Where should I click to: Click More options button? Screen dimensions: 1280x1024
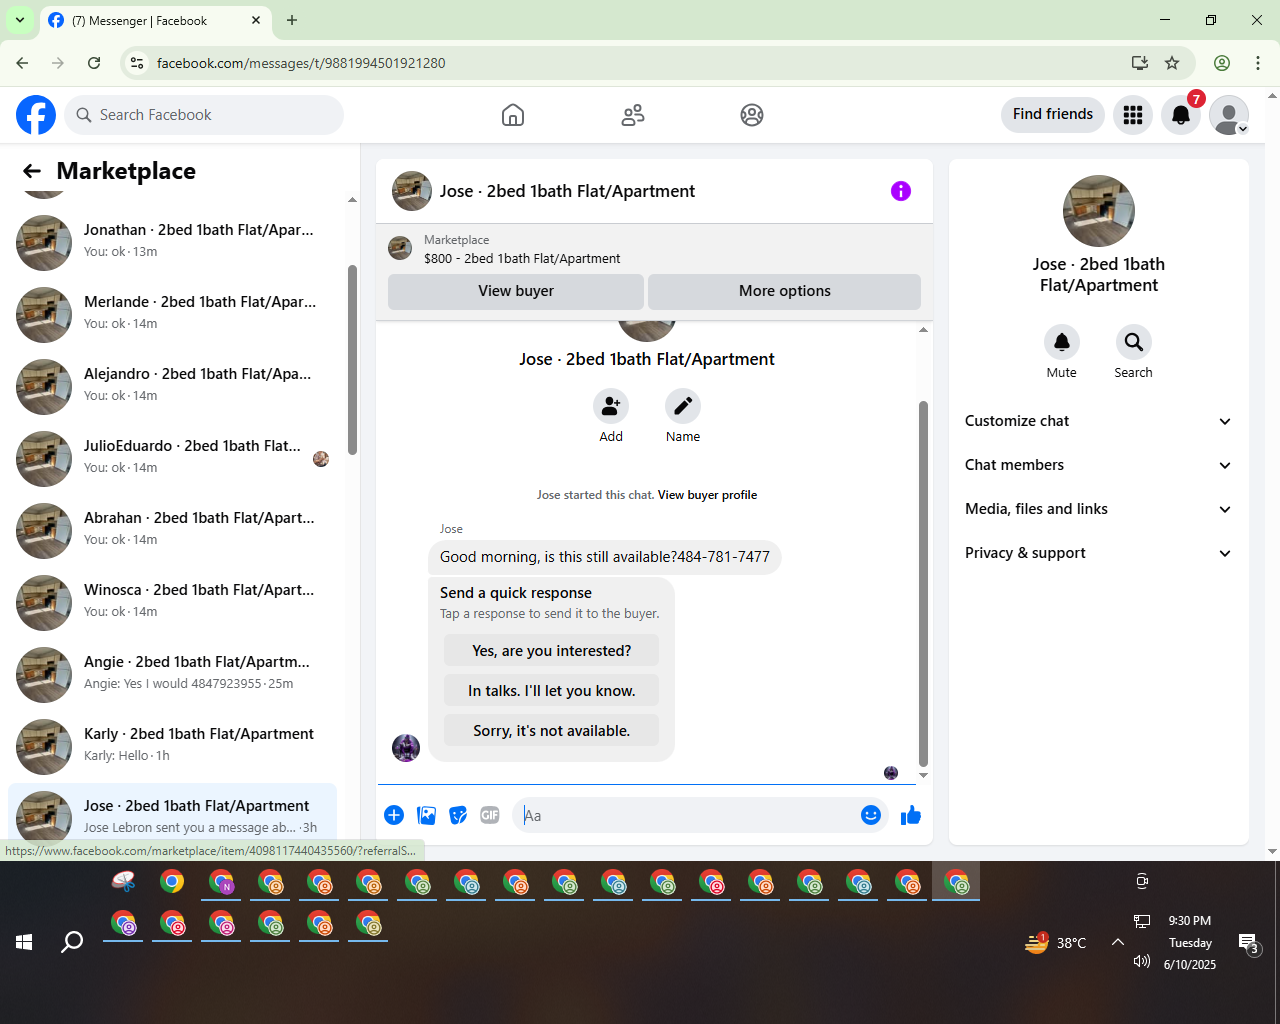pos(785,291)
